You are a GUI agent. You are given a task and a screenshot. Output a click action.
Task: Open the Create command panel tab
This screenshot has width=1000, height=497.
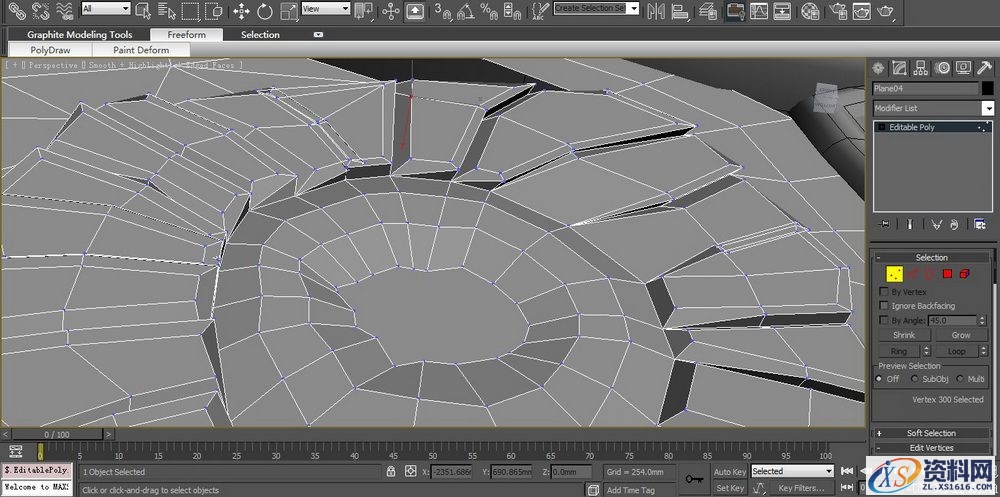tap(879, 68)
